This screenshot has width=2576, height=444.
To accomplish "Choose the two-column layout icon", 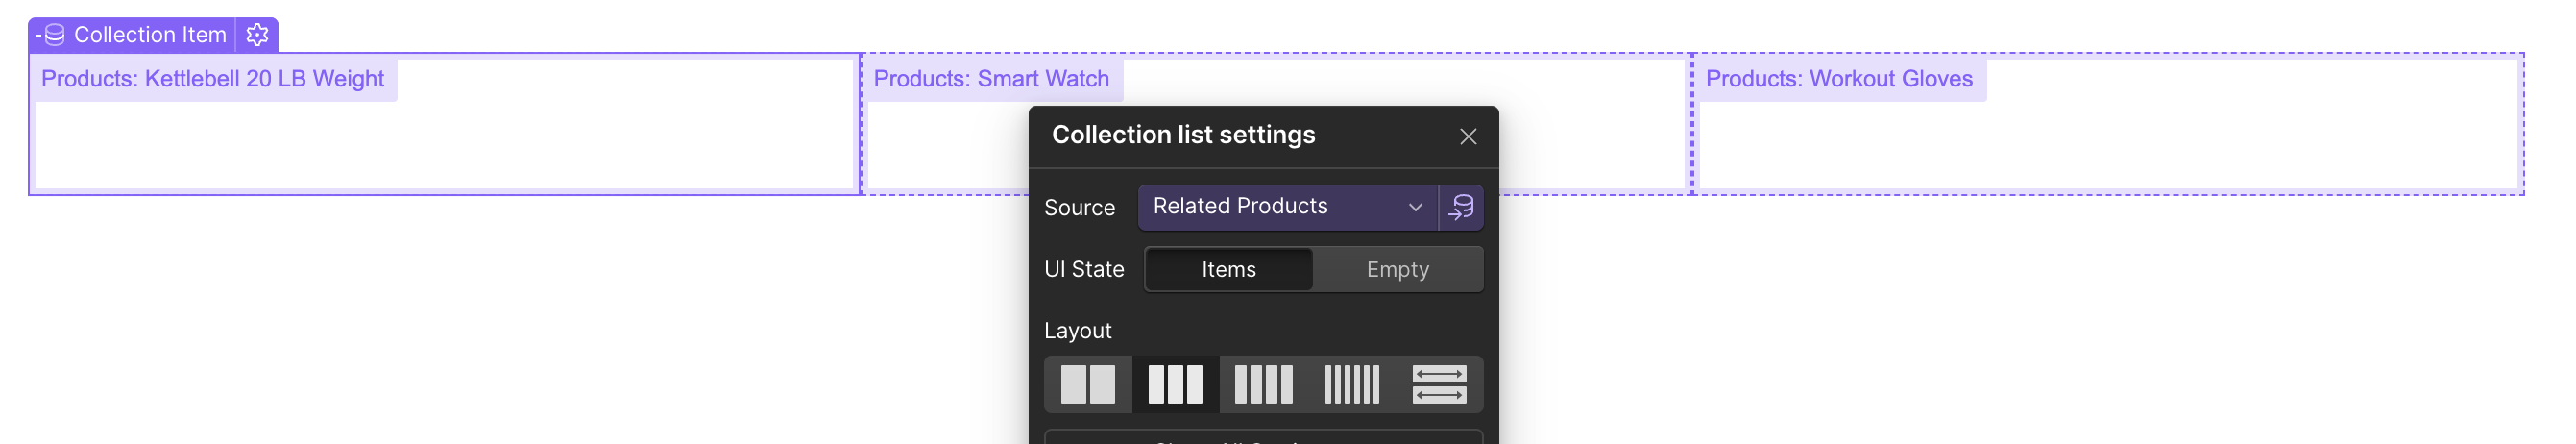I will [x=1088, y=384].
